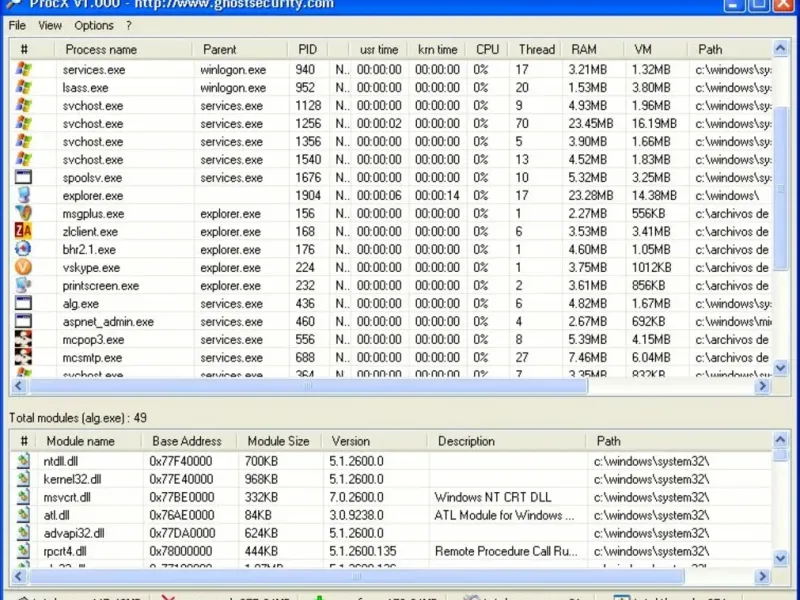
Task: Click module list scroll up arrow
Action: pyautogui.click(x=780, y=439)
